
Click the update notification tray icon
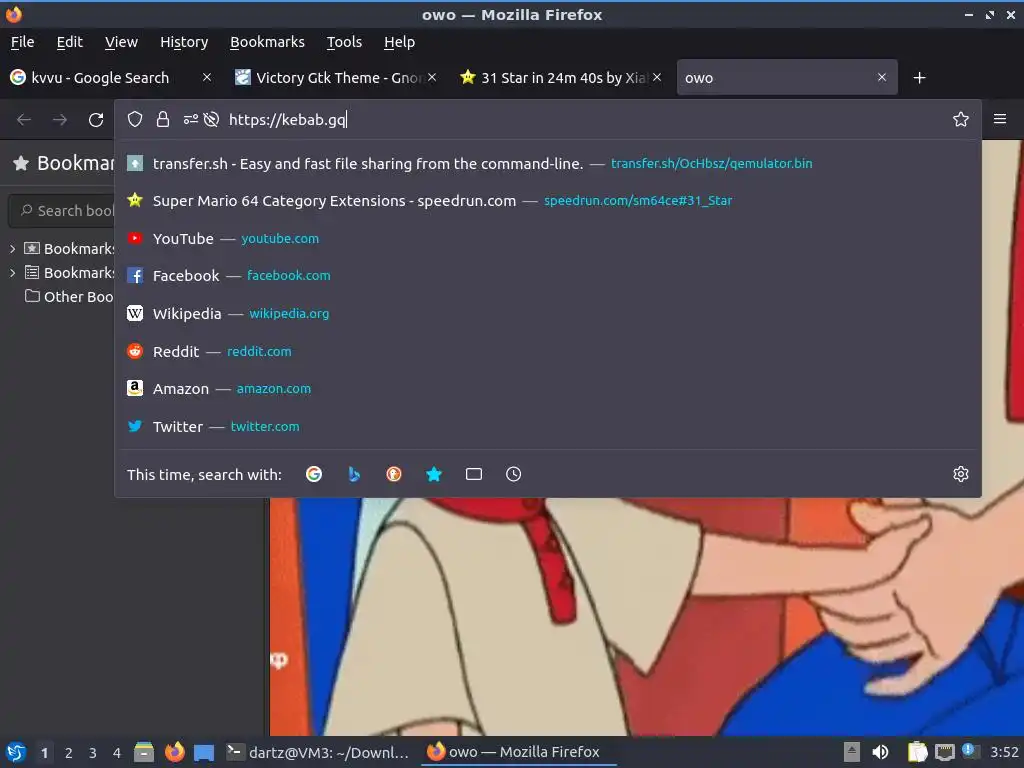click(970, 751)
